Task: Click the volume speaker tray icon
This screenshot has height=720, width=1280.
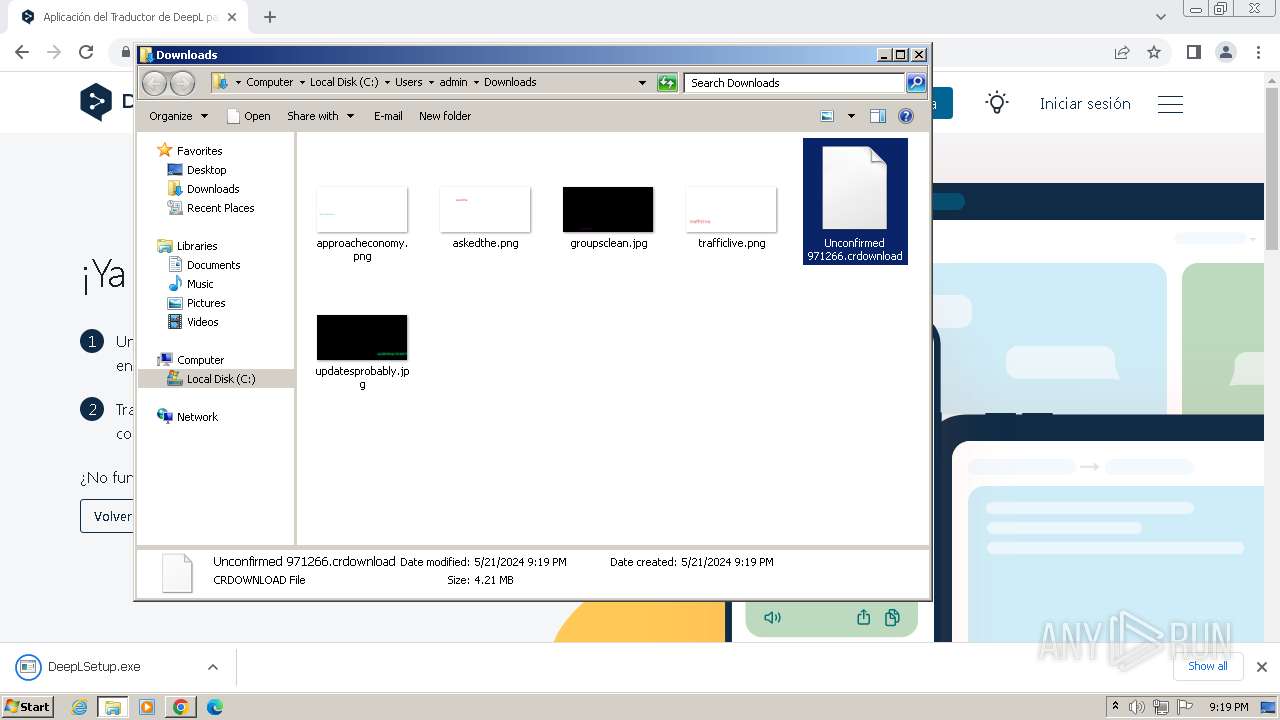Action: tap(1137, 707)
